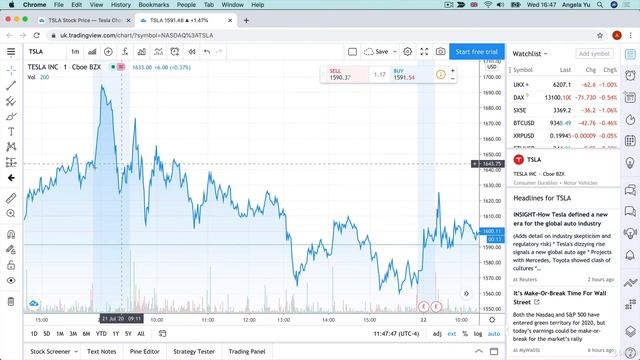Screen dimensions: 640x360
Task: Hide all drawings with the eye icon
Action: point(11,280)
